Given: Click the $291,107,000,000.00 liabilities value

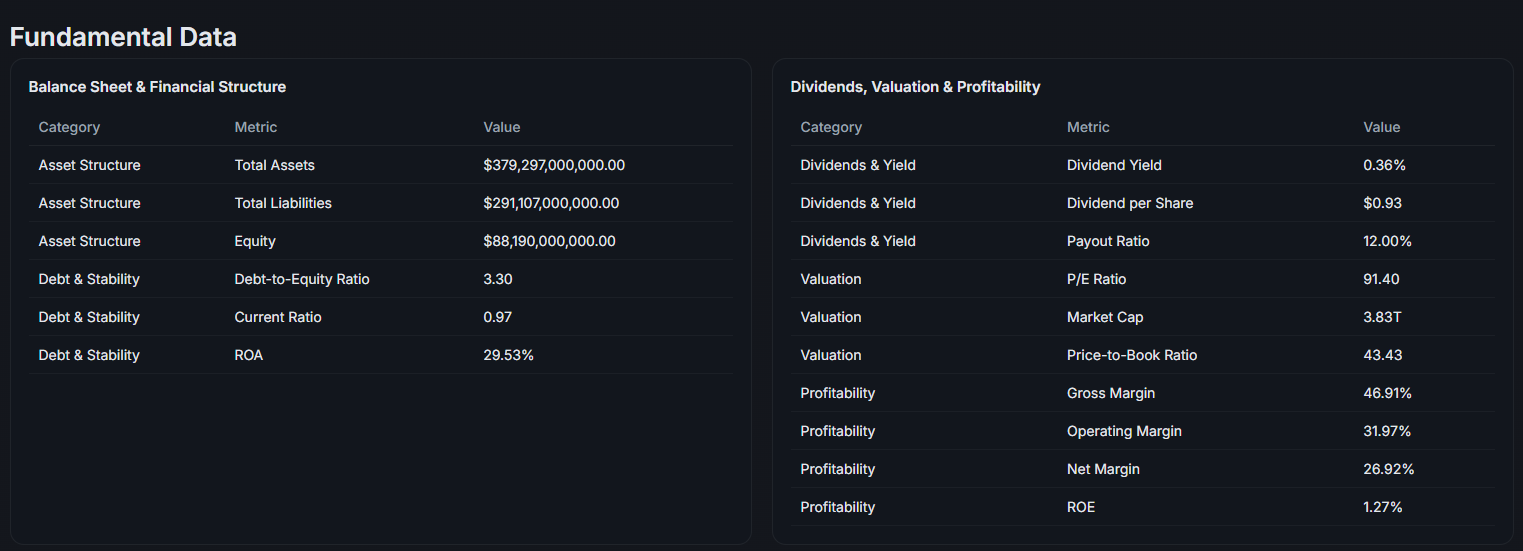Looking at the screenshot, I should [x=551, y=203].
